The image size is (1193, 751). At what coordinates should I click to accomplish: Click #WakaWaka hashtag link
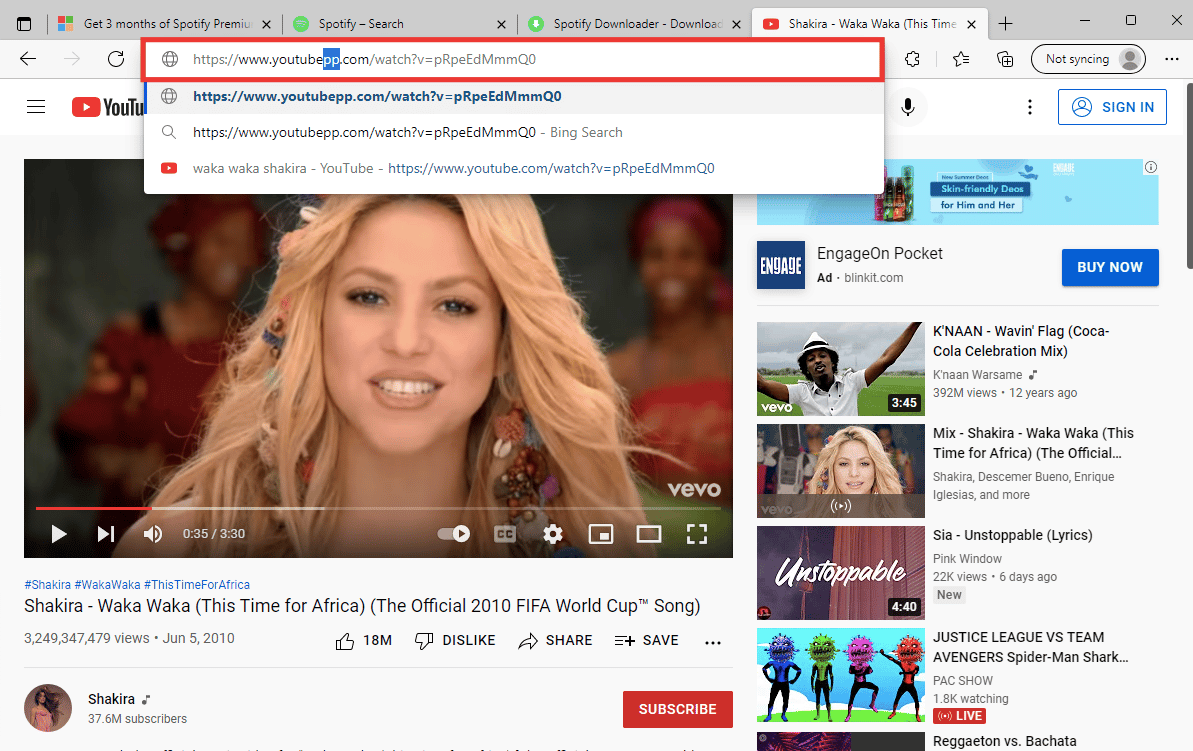click(107, 584)
